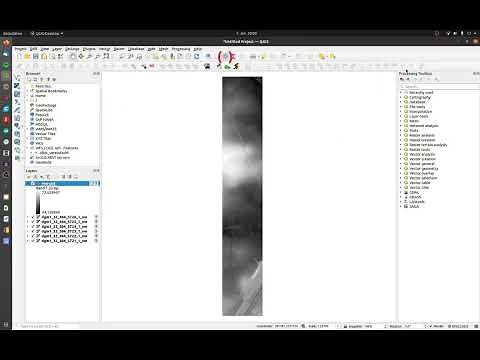This screenshot has width=480, height=360.
Task: Toggle visibility of dgm1_32_366_5726_1_nw layer
Action: point(33,217)
